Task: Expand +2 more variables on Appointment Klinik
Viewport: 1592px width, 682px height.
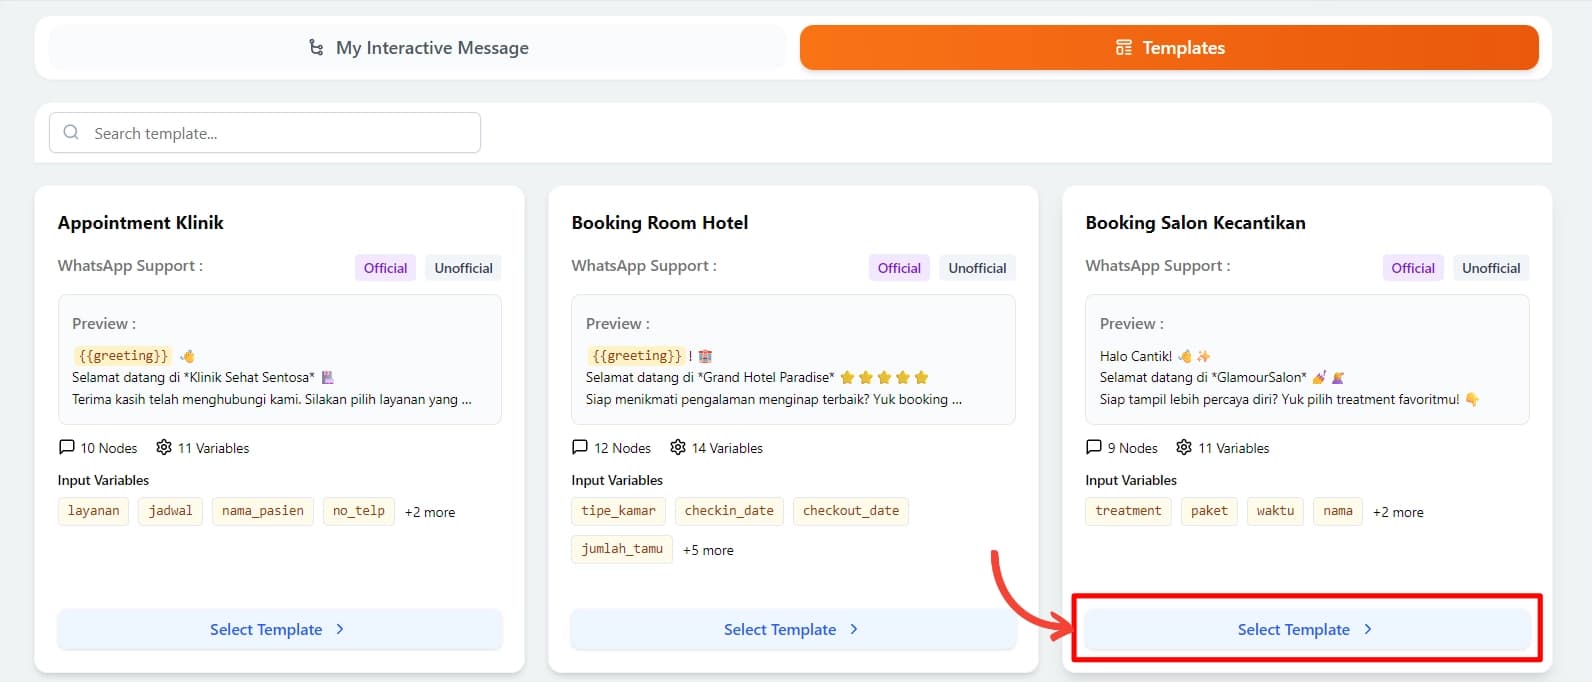Action: (430, 512)
